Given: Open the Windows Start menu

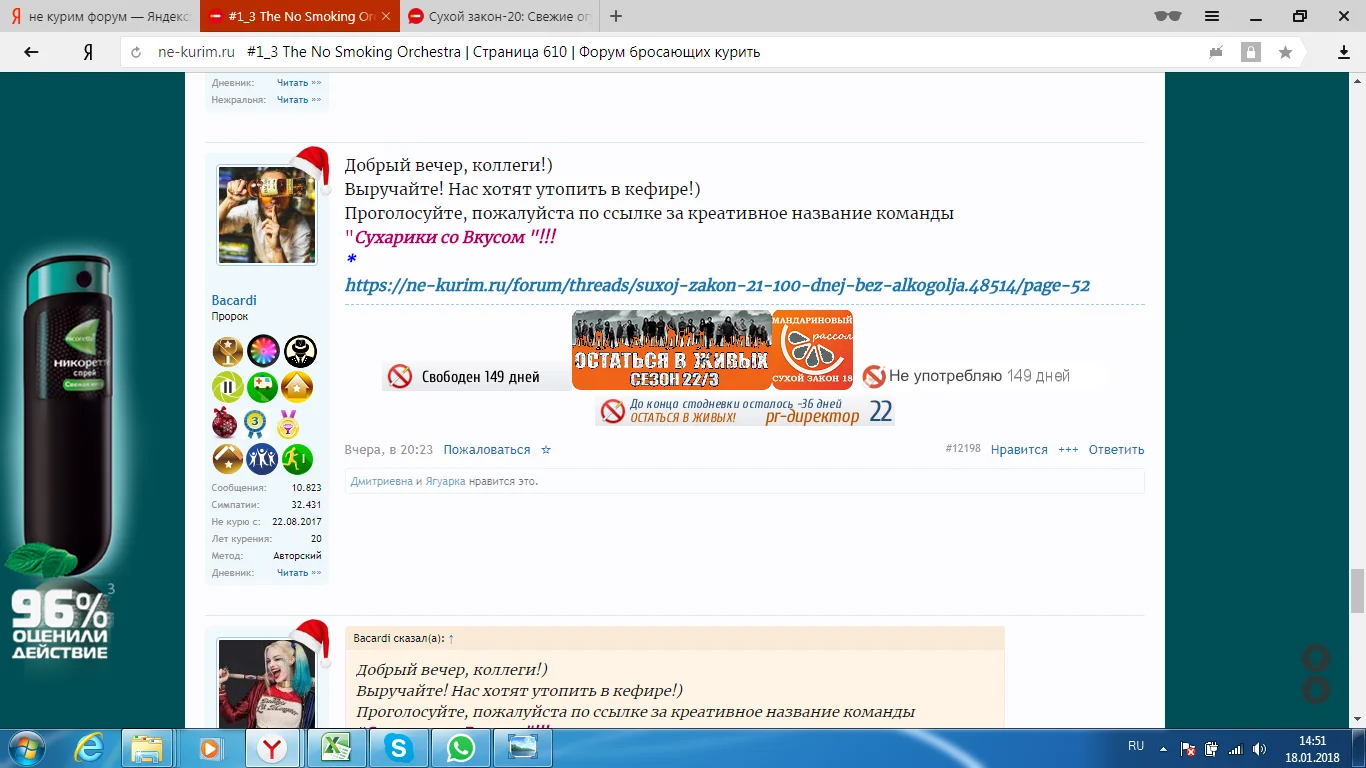Looking at the screenshot, I should (25, 748).
